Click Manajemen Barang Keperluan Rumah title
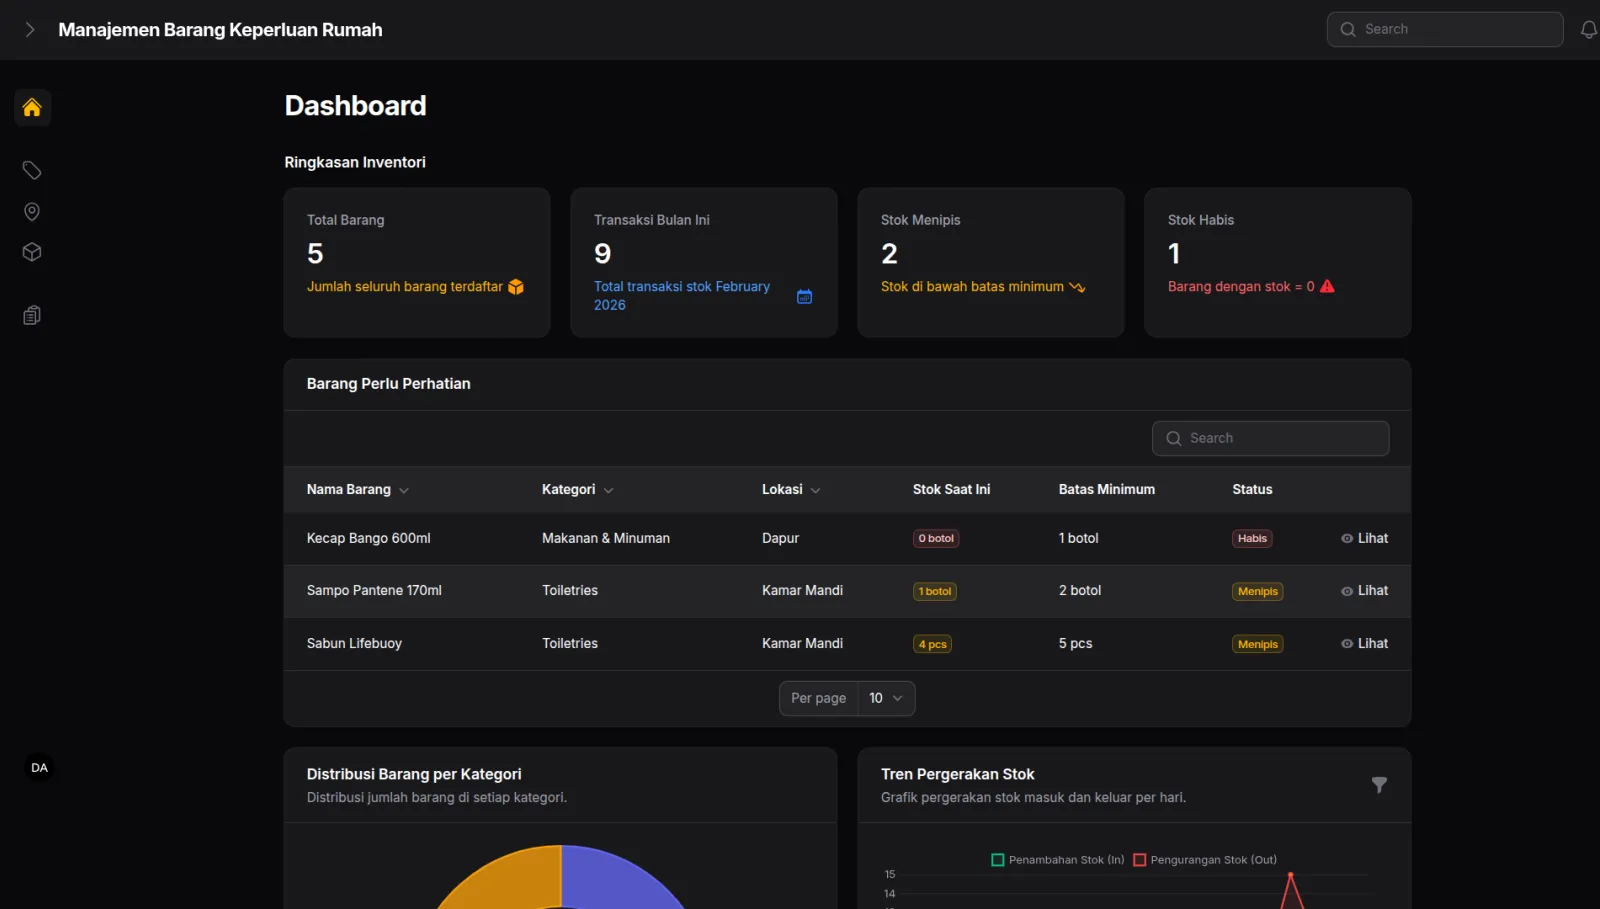Screen dimensions: 1600x909 tap(220, 30)
